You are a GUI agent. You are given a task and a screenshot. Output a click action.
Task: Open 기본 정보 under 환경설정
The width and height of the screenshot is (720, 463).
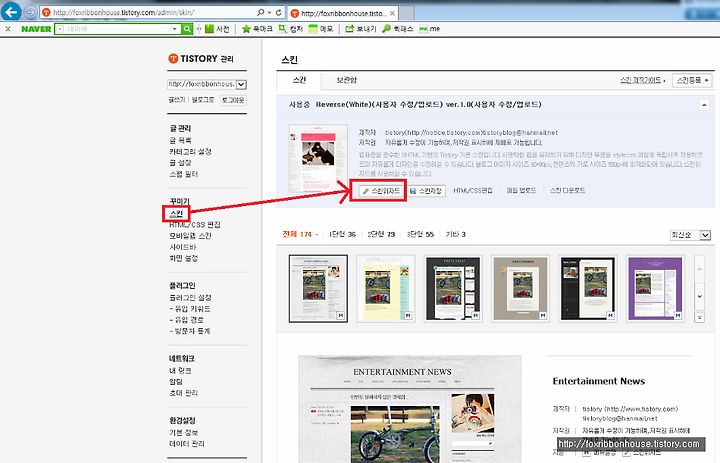(183, 433)
